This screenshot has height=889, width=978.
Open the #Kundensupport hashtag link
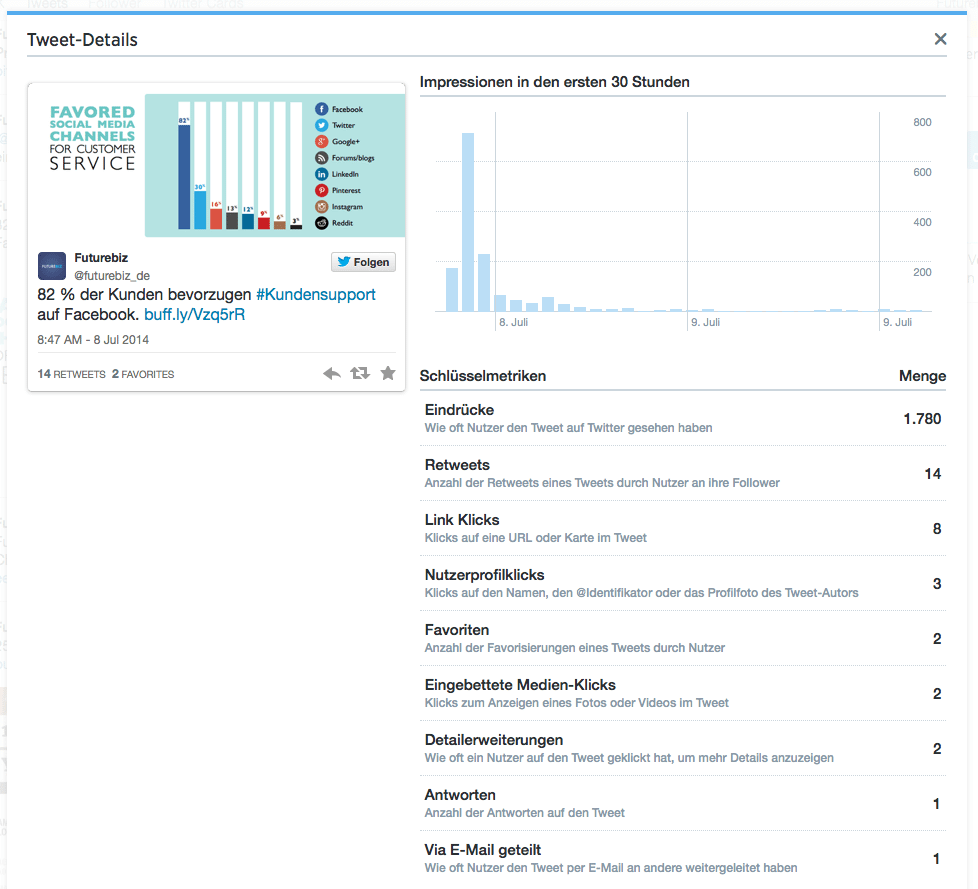coord(316,294)
